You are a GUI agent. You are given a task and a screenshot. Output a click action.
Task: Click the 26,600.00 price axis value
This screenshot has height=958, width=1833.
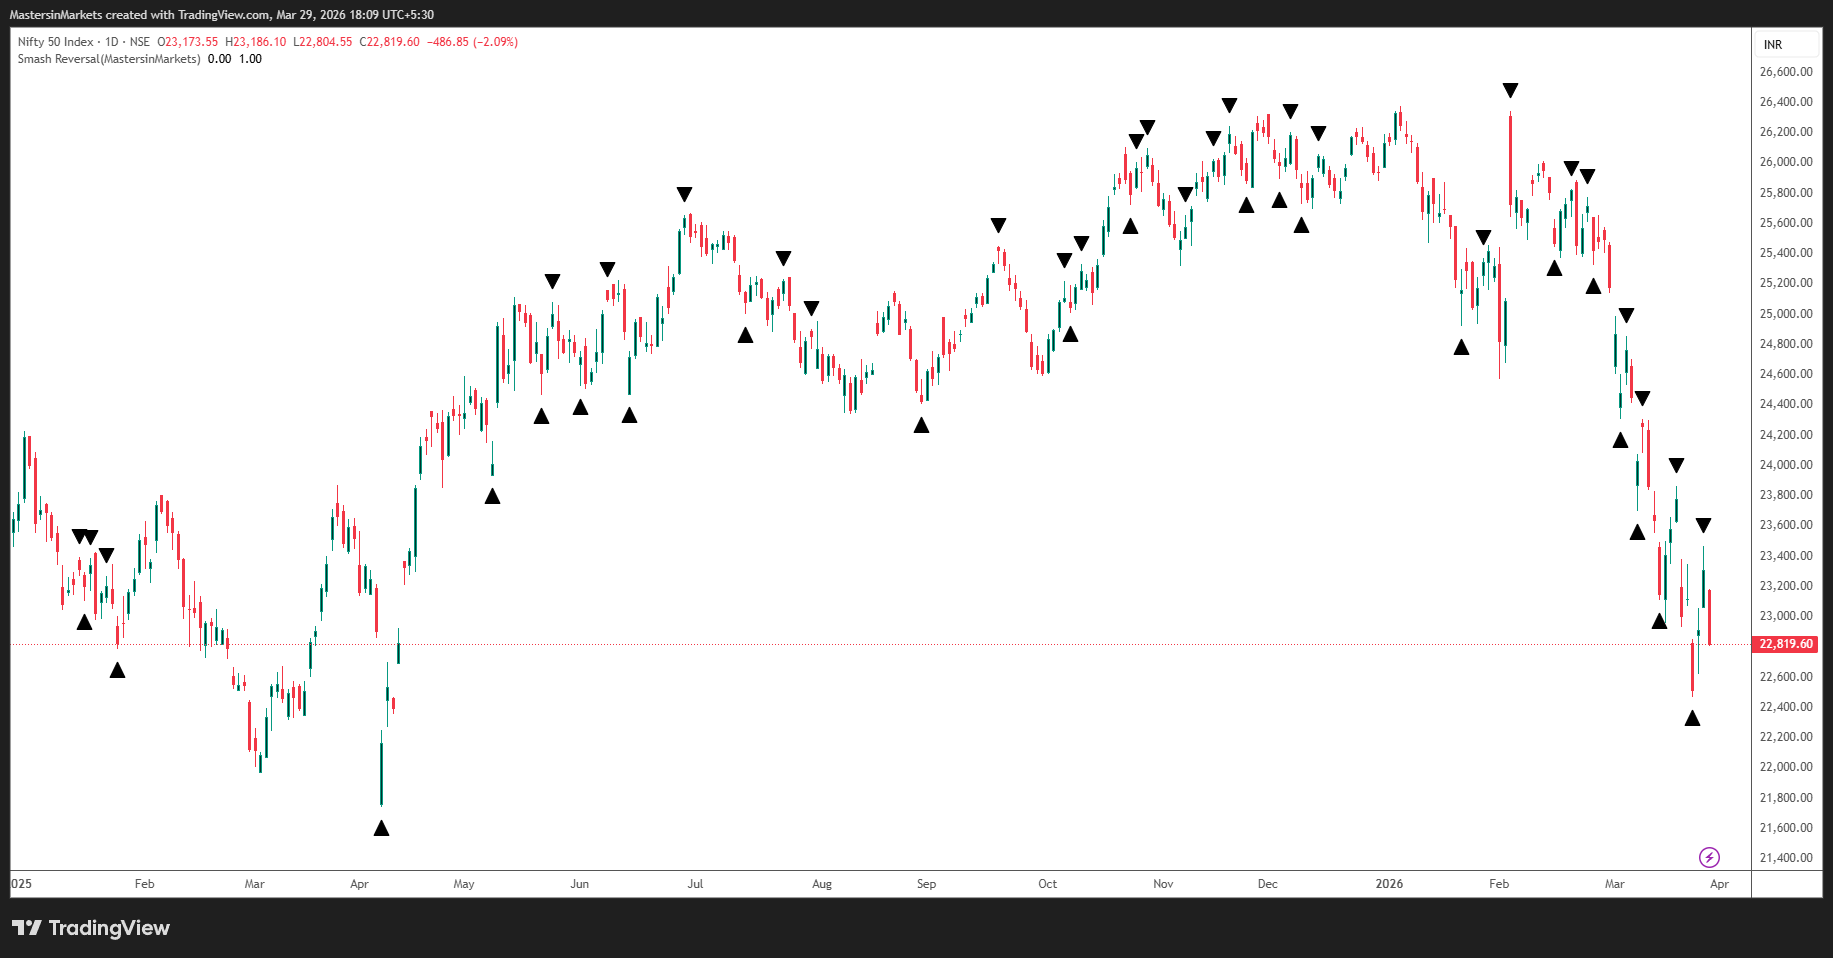[1787, 71]
